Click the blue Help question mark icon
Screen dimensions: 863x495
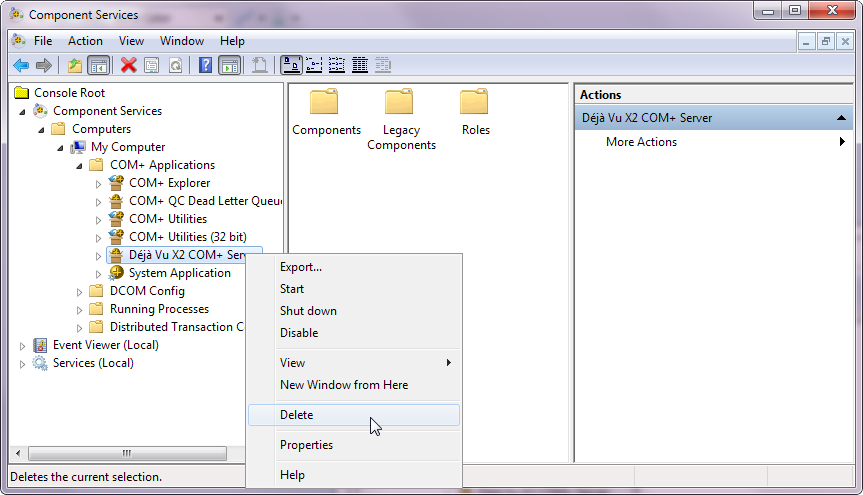(x=205, y=66)
